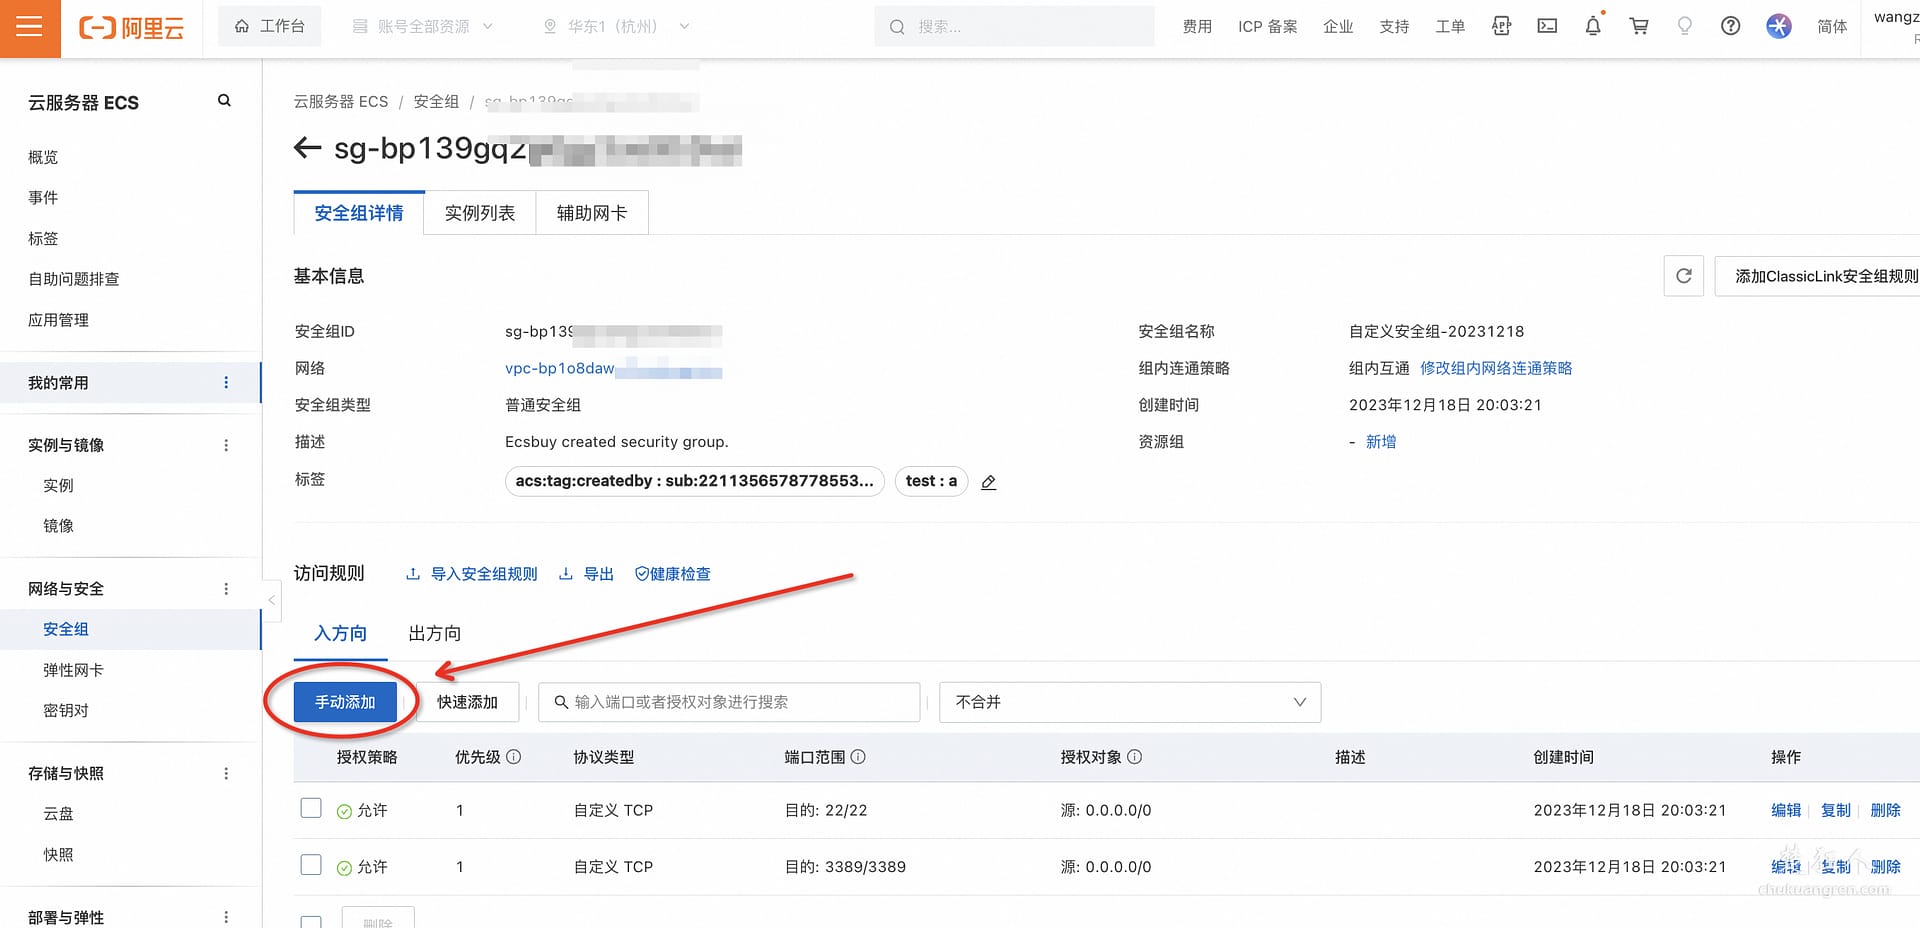
Task: Click the 导出 export icon
Action: coord(586,573)
